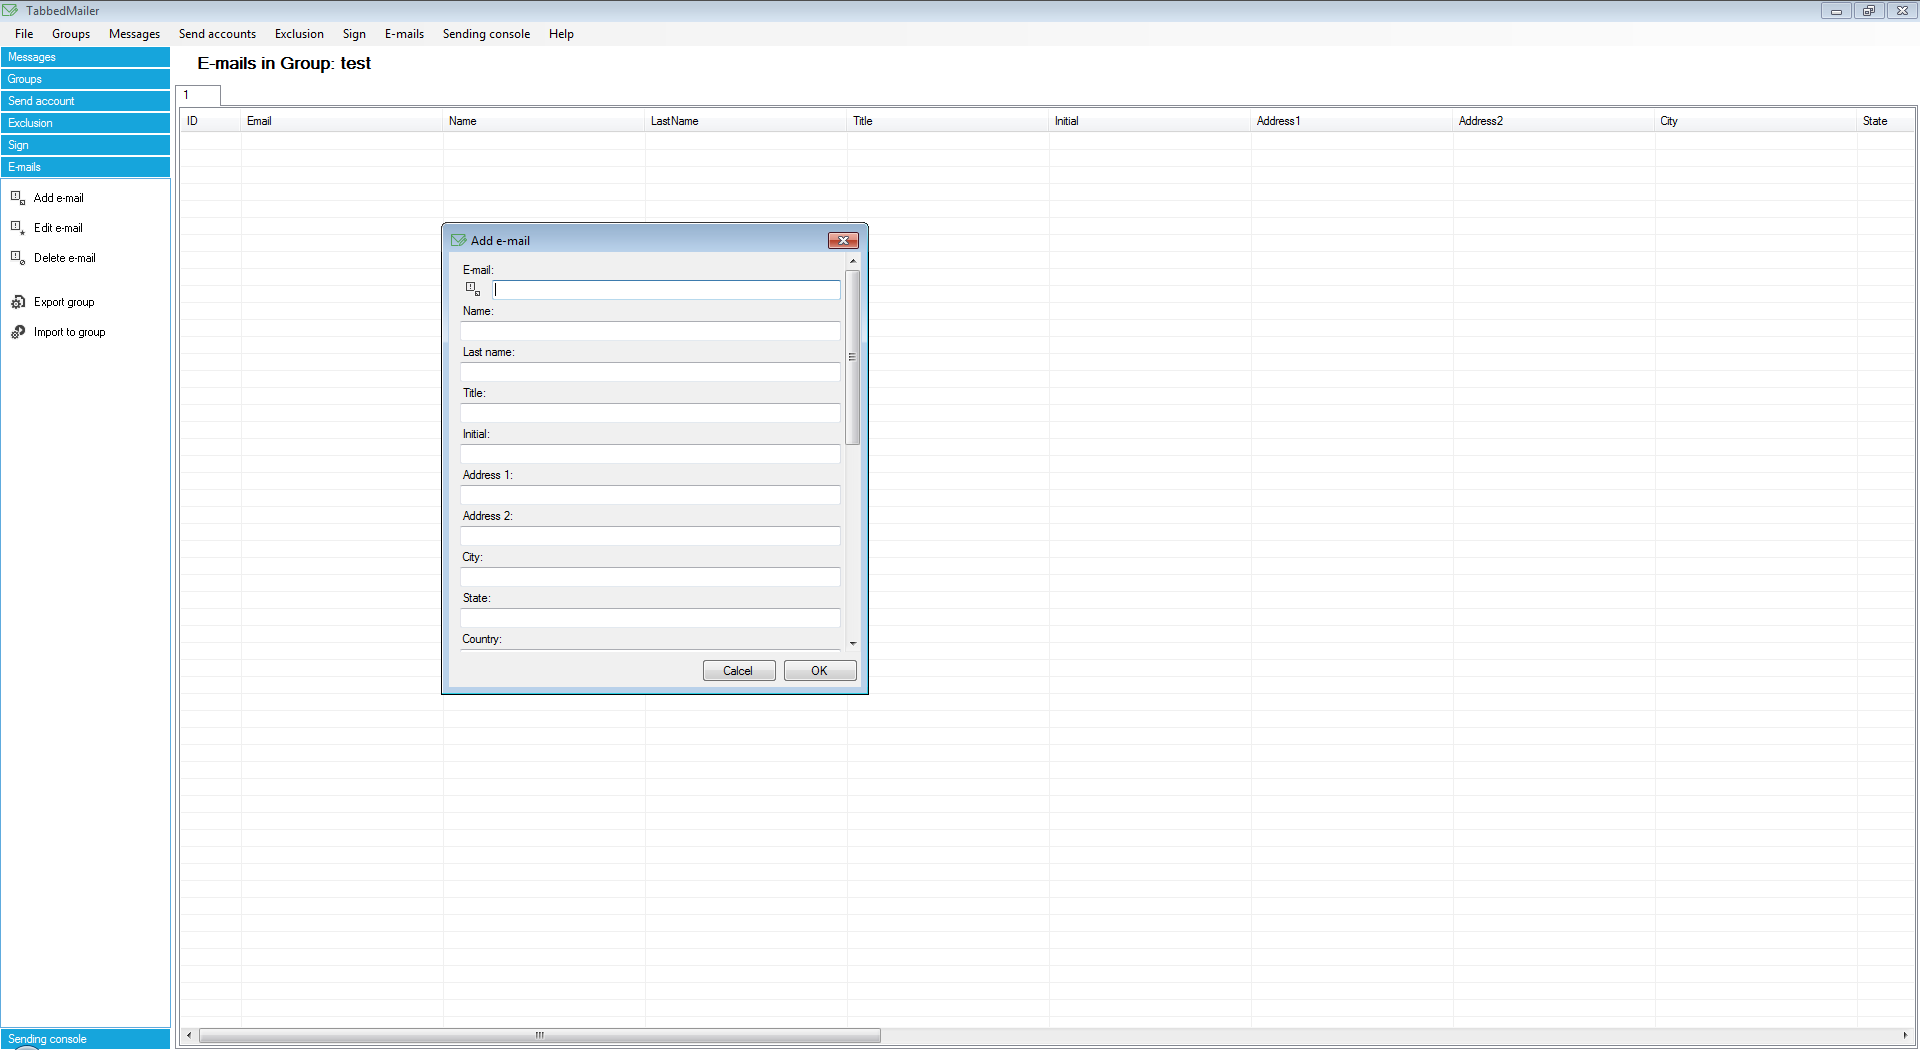Sort by the LastName column header

click(x=746, y=121)
